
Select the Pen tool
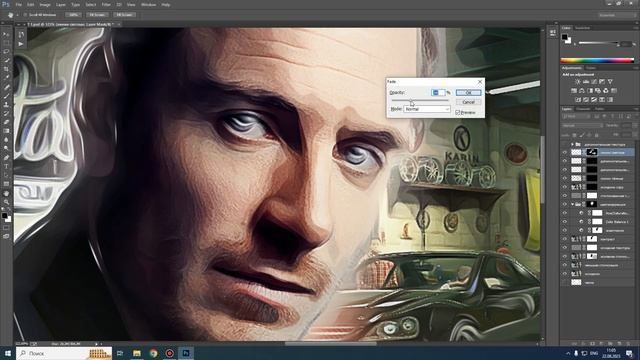(x=6, y=157)
